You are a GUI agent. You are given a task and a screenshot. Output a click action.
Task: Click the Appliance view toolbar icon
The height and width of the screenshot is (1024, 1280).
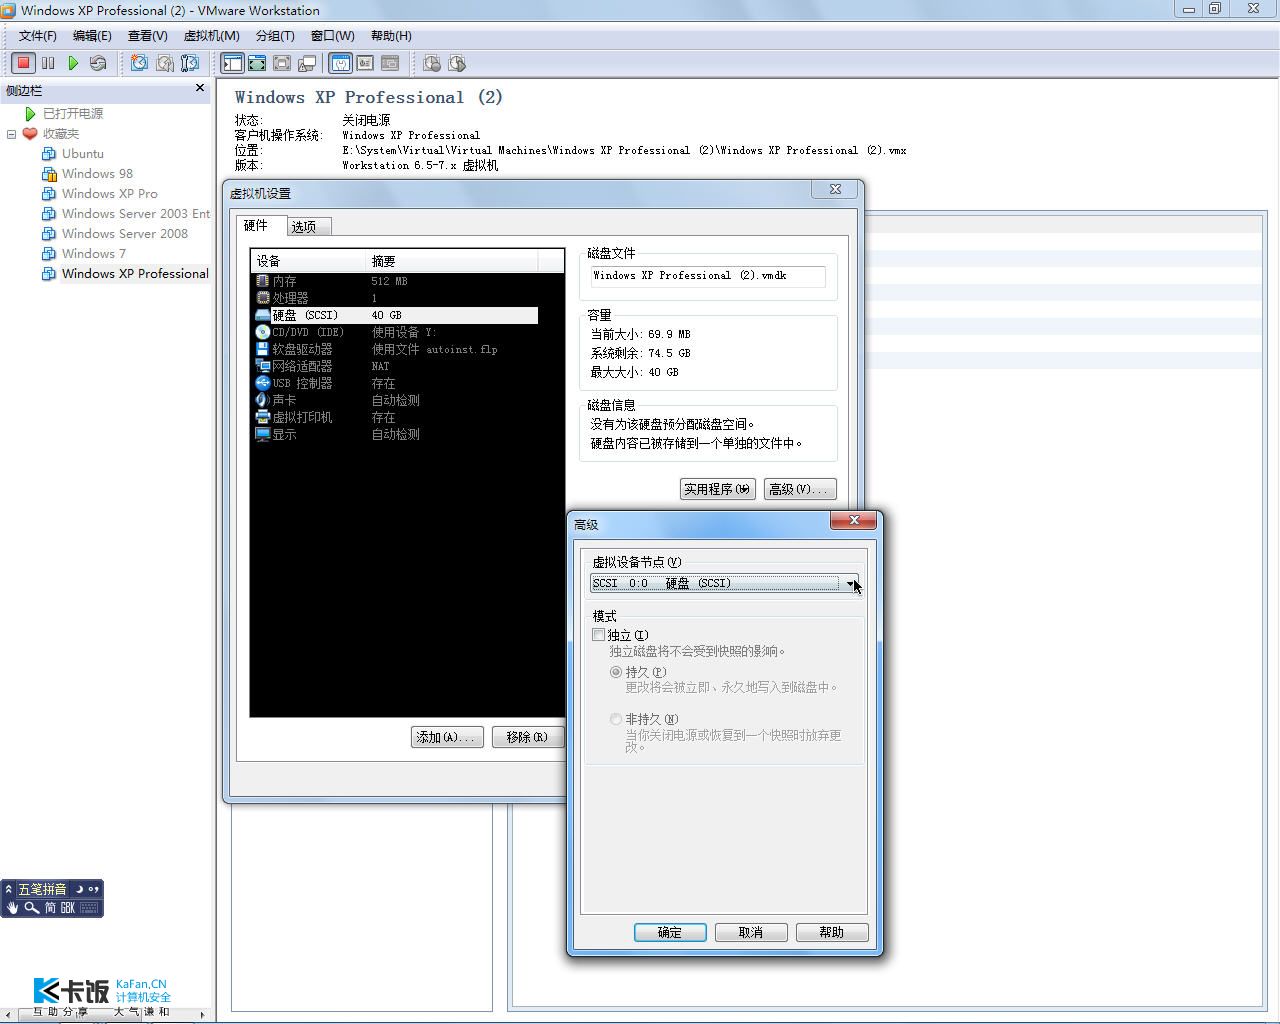point(365,63)
